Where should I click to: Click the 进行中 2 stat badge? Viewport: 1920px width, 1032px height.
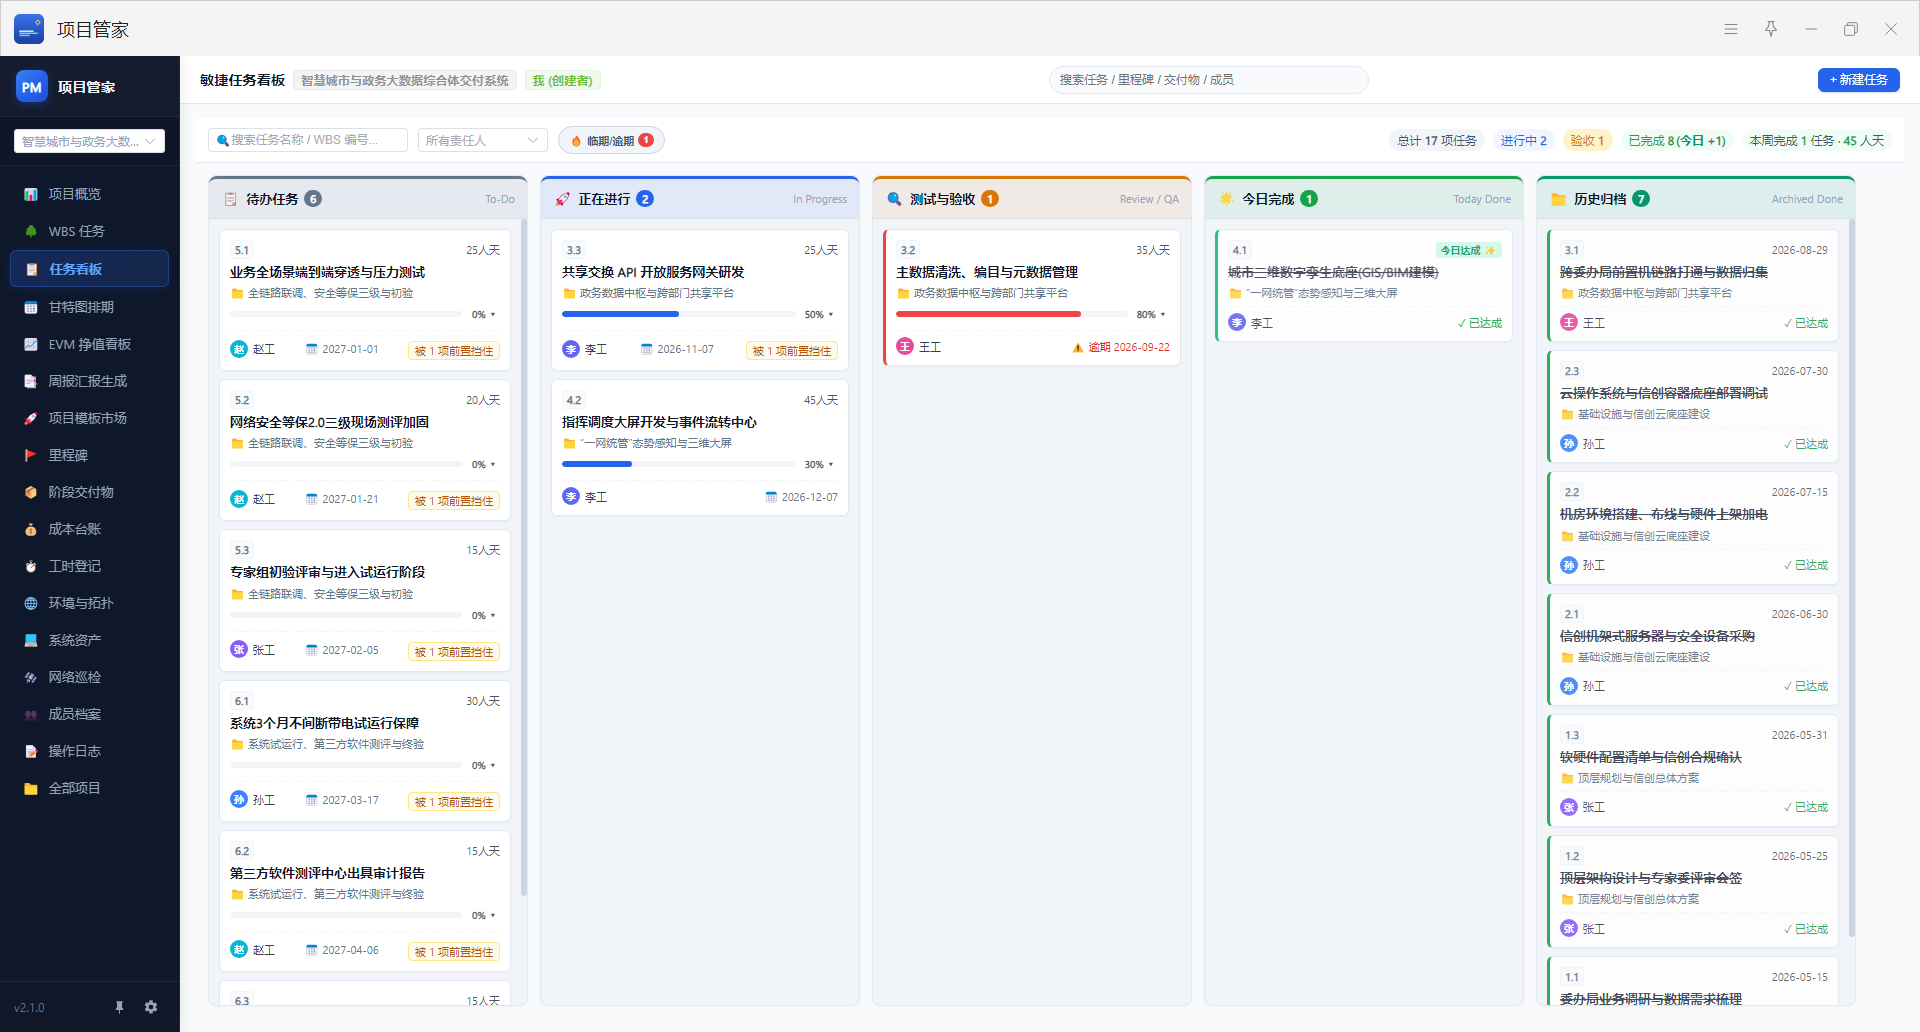click(1523, 141)
